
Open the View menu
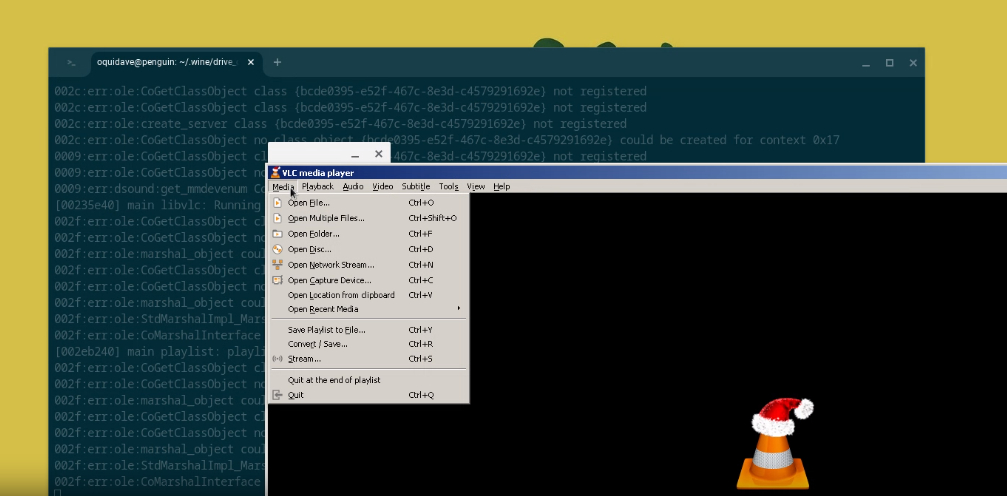click(475, 186)
